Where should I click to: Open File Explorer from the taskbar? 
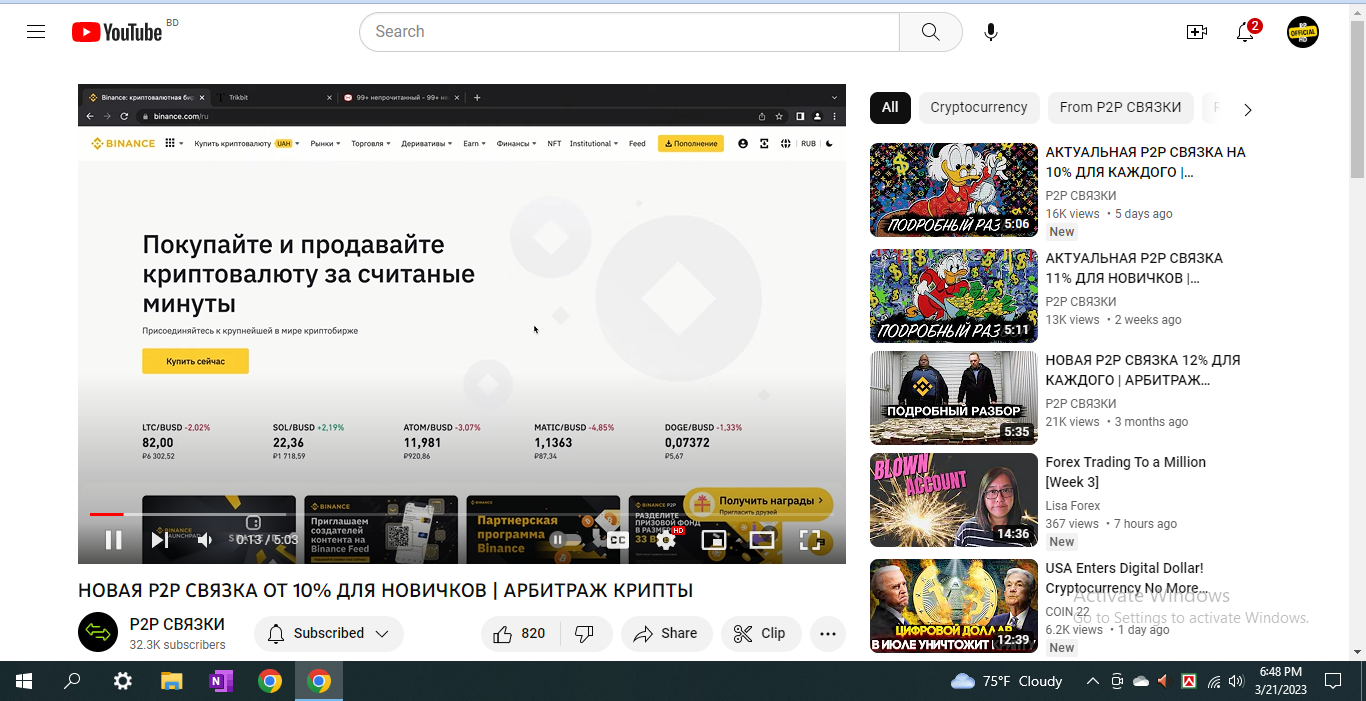172,681
